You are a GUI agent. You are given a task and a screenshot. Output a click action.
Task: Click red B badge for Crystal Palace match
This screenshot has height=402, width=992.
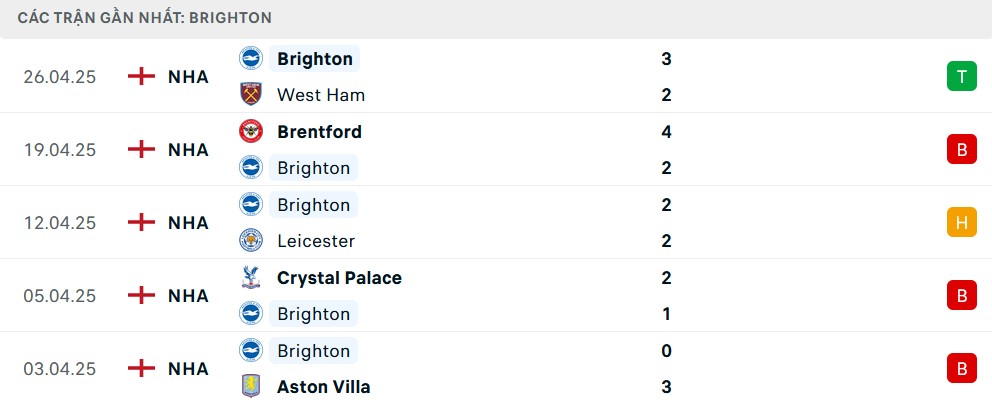[962, 295]
